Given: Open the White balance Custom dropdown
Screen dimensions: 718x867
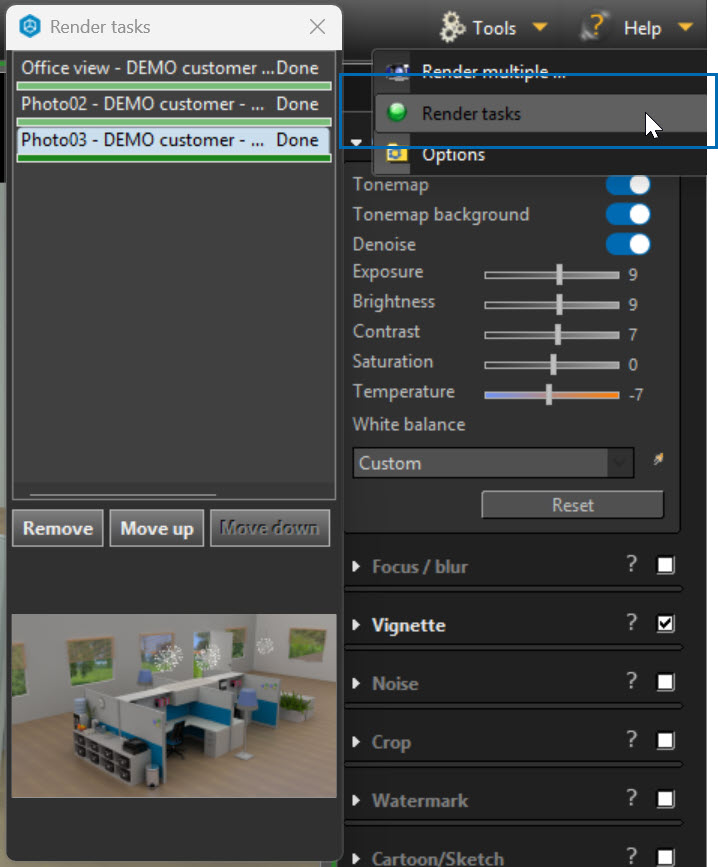Looking at the screenshot, I should tap(493, 463).
